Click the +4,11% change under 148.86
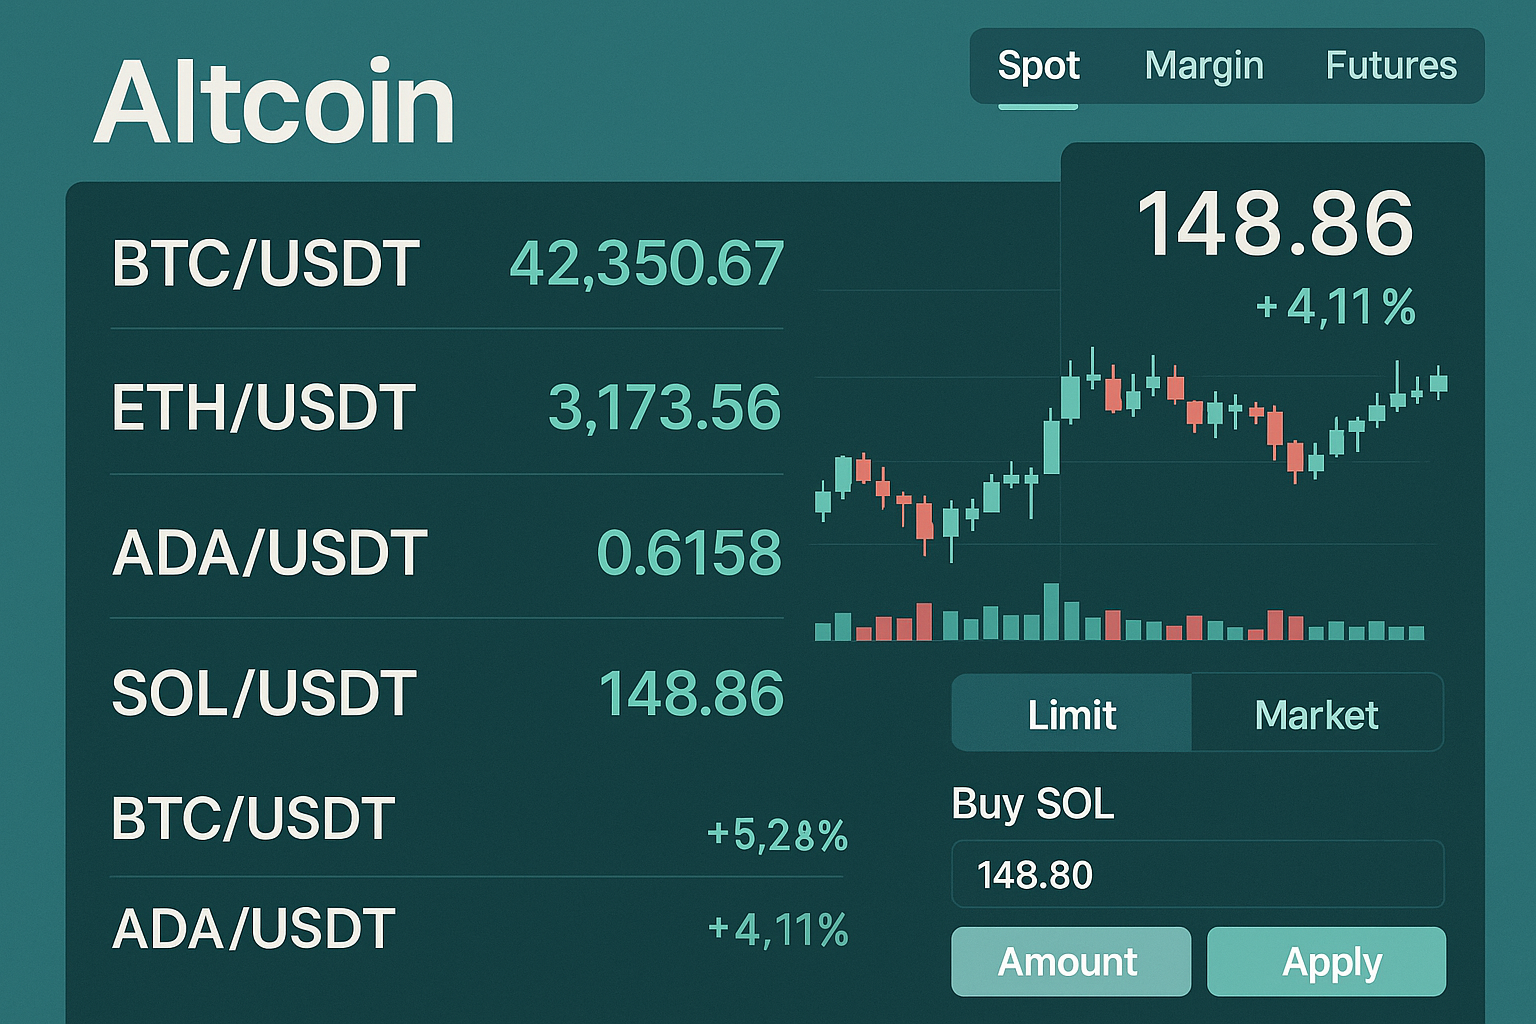Screen dimensions: 1536x1024 click(x=1335, y=307)
